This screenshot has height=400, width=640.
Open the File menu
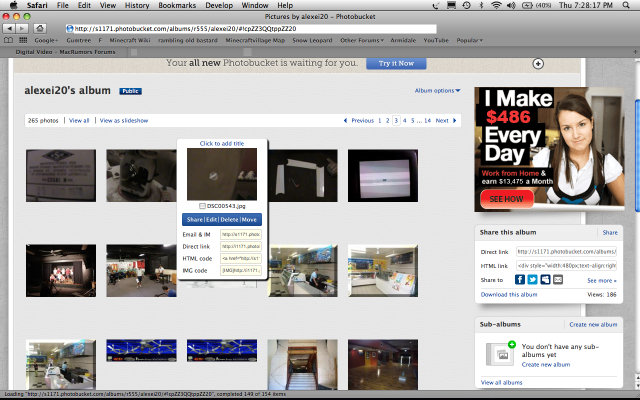click(x=62, y=5)
